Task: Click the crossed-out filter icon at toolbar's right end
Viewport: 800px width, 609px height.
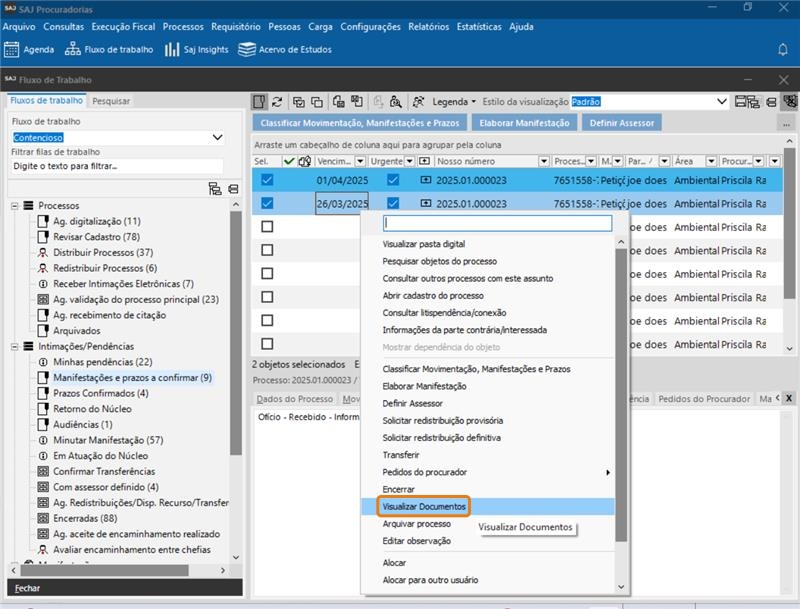Action: pyautogui.click(x=791, y=102)
